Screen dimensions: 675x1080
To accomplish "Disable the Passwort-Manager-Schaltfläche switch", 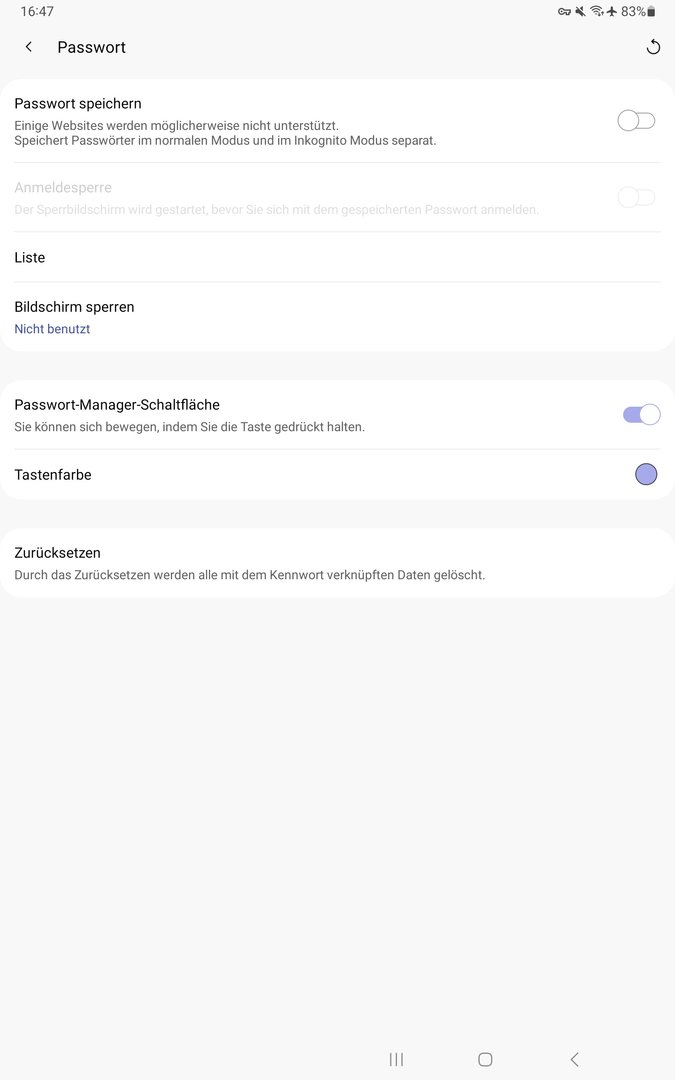I will 641,415.
